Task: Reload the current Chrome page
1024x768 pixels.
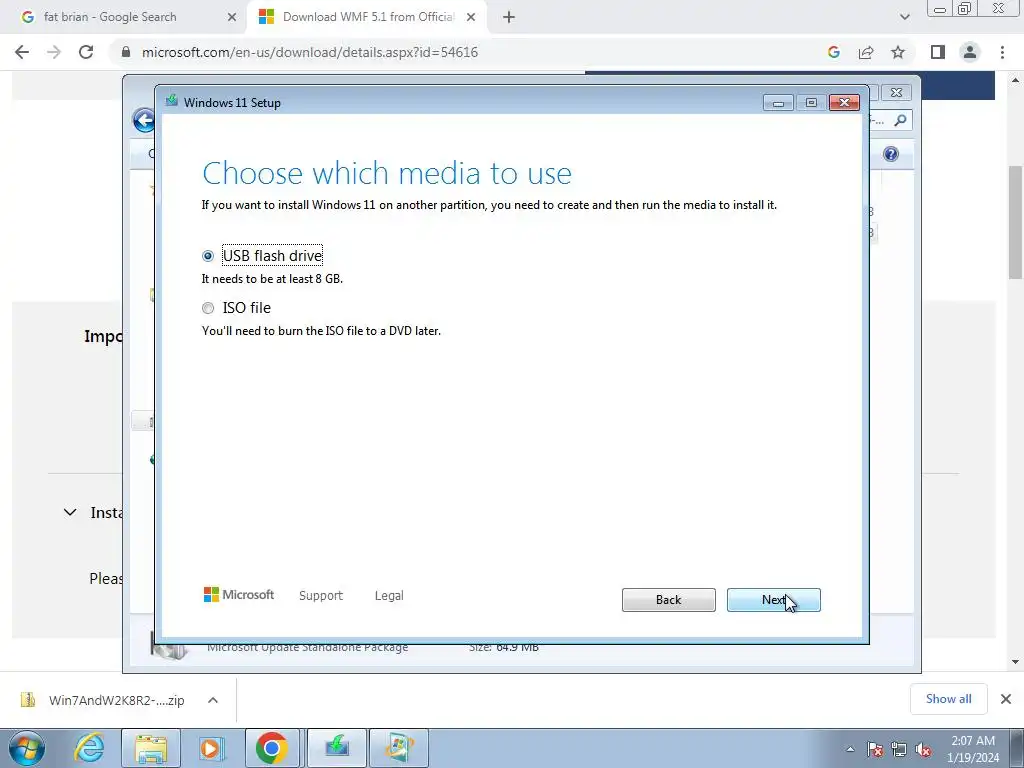Action: tap(86, 52)
